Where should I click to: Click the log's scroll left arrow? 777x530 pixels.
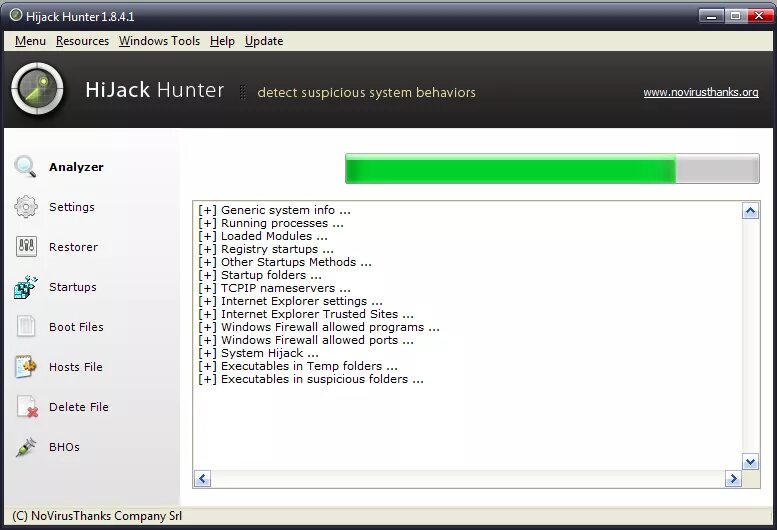202,479
